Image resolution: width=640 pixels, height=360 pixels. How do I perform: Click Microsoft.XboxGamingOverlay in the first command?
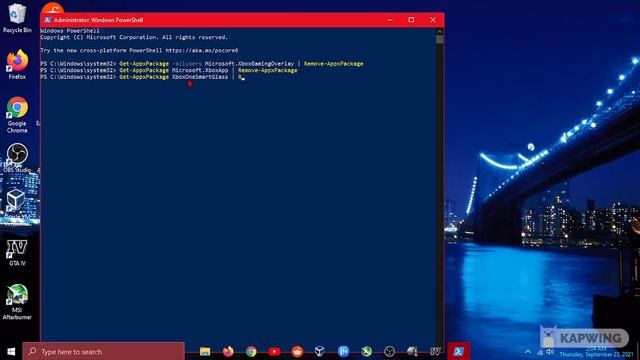pyautogui.click(x=249, y=64)
